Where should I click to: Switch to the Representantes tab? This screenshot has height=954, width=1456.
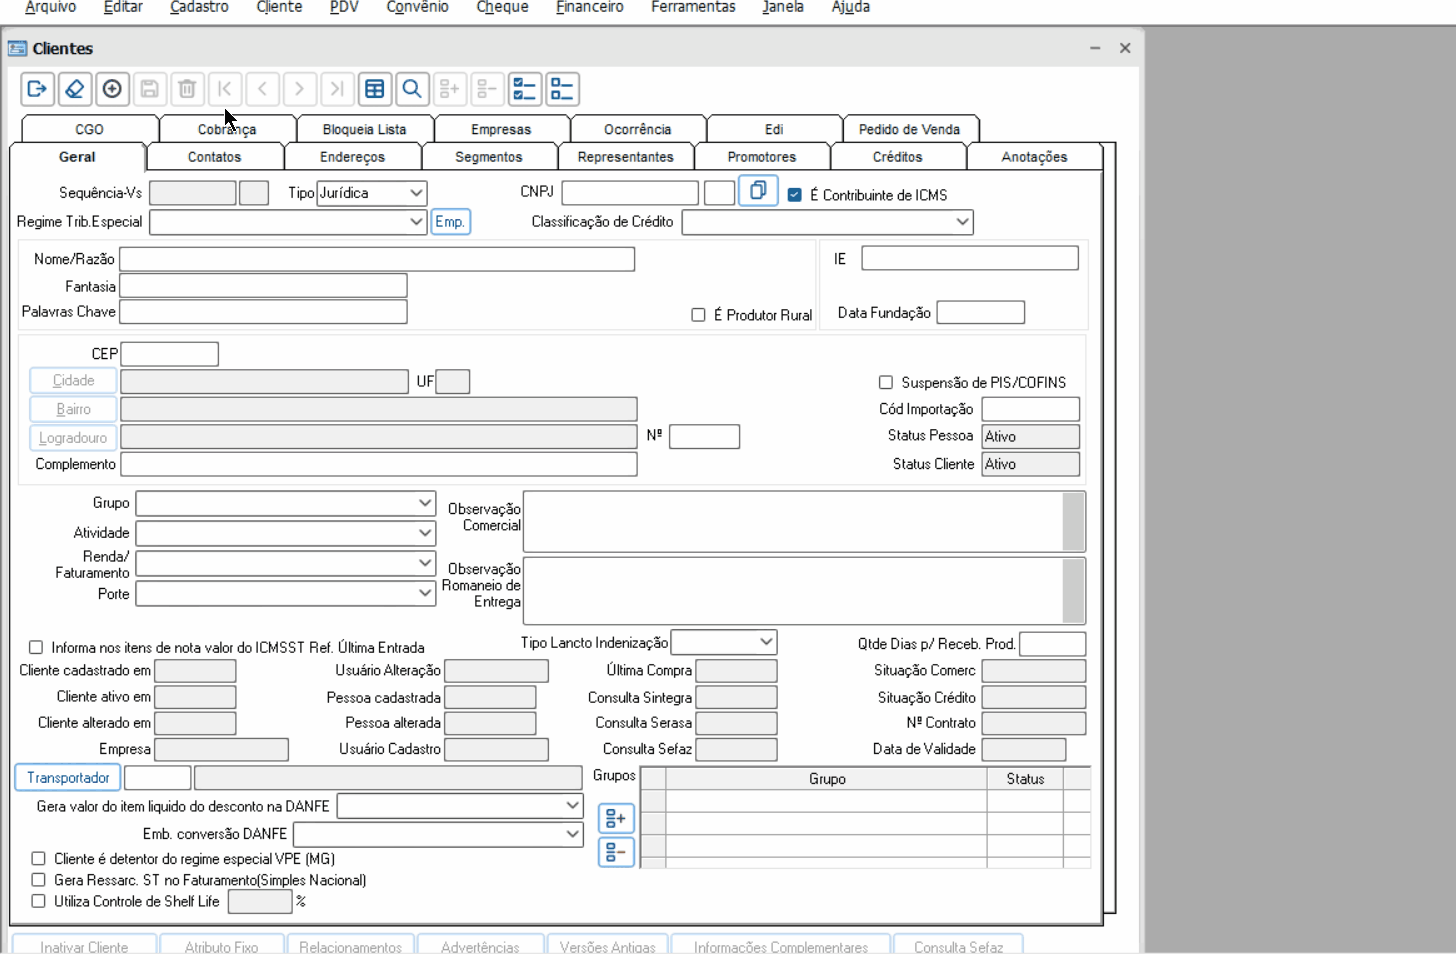click(x=626, y=157)
